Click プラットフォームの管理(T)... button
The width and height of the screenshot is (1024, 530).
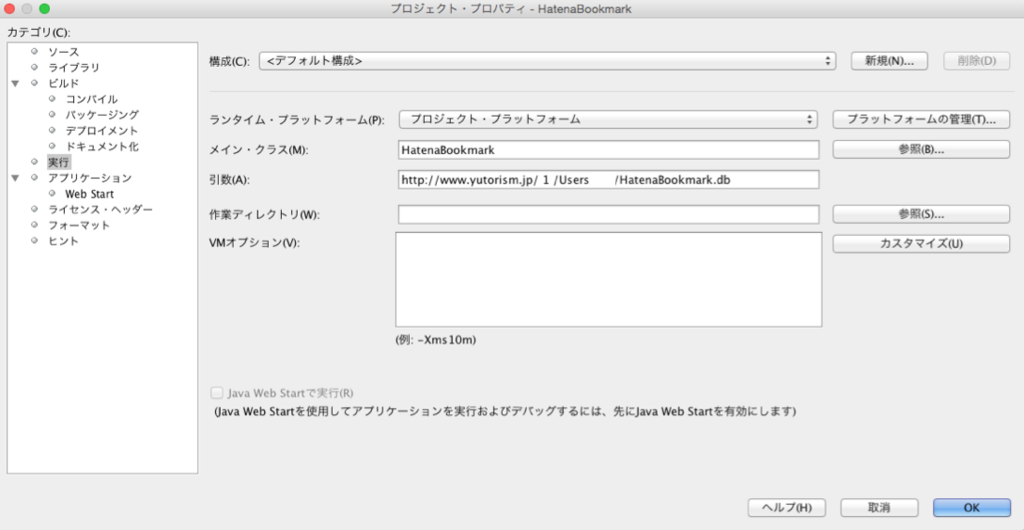[921, 119]
